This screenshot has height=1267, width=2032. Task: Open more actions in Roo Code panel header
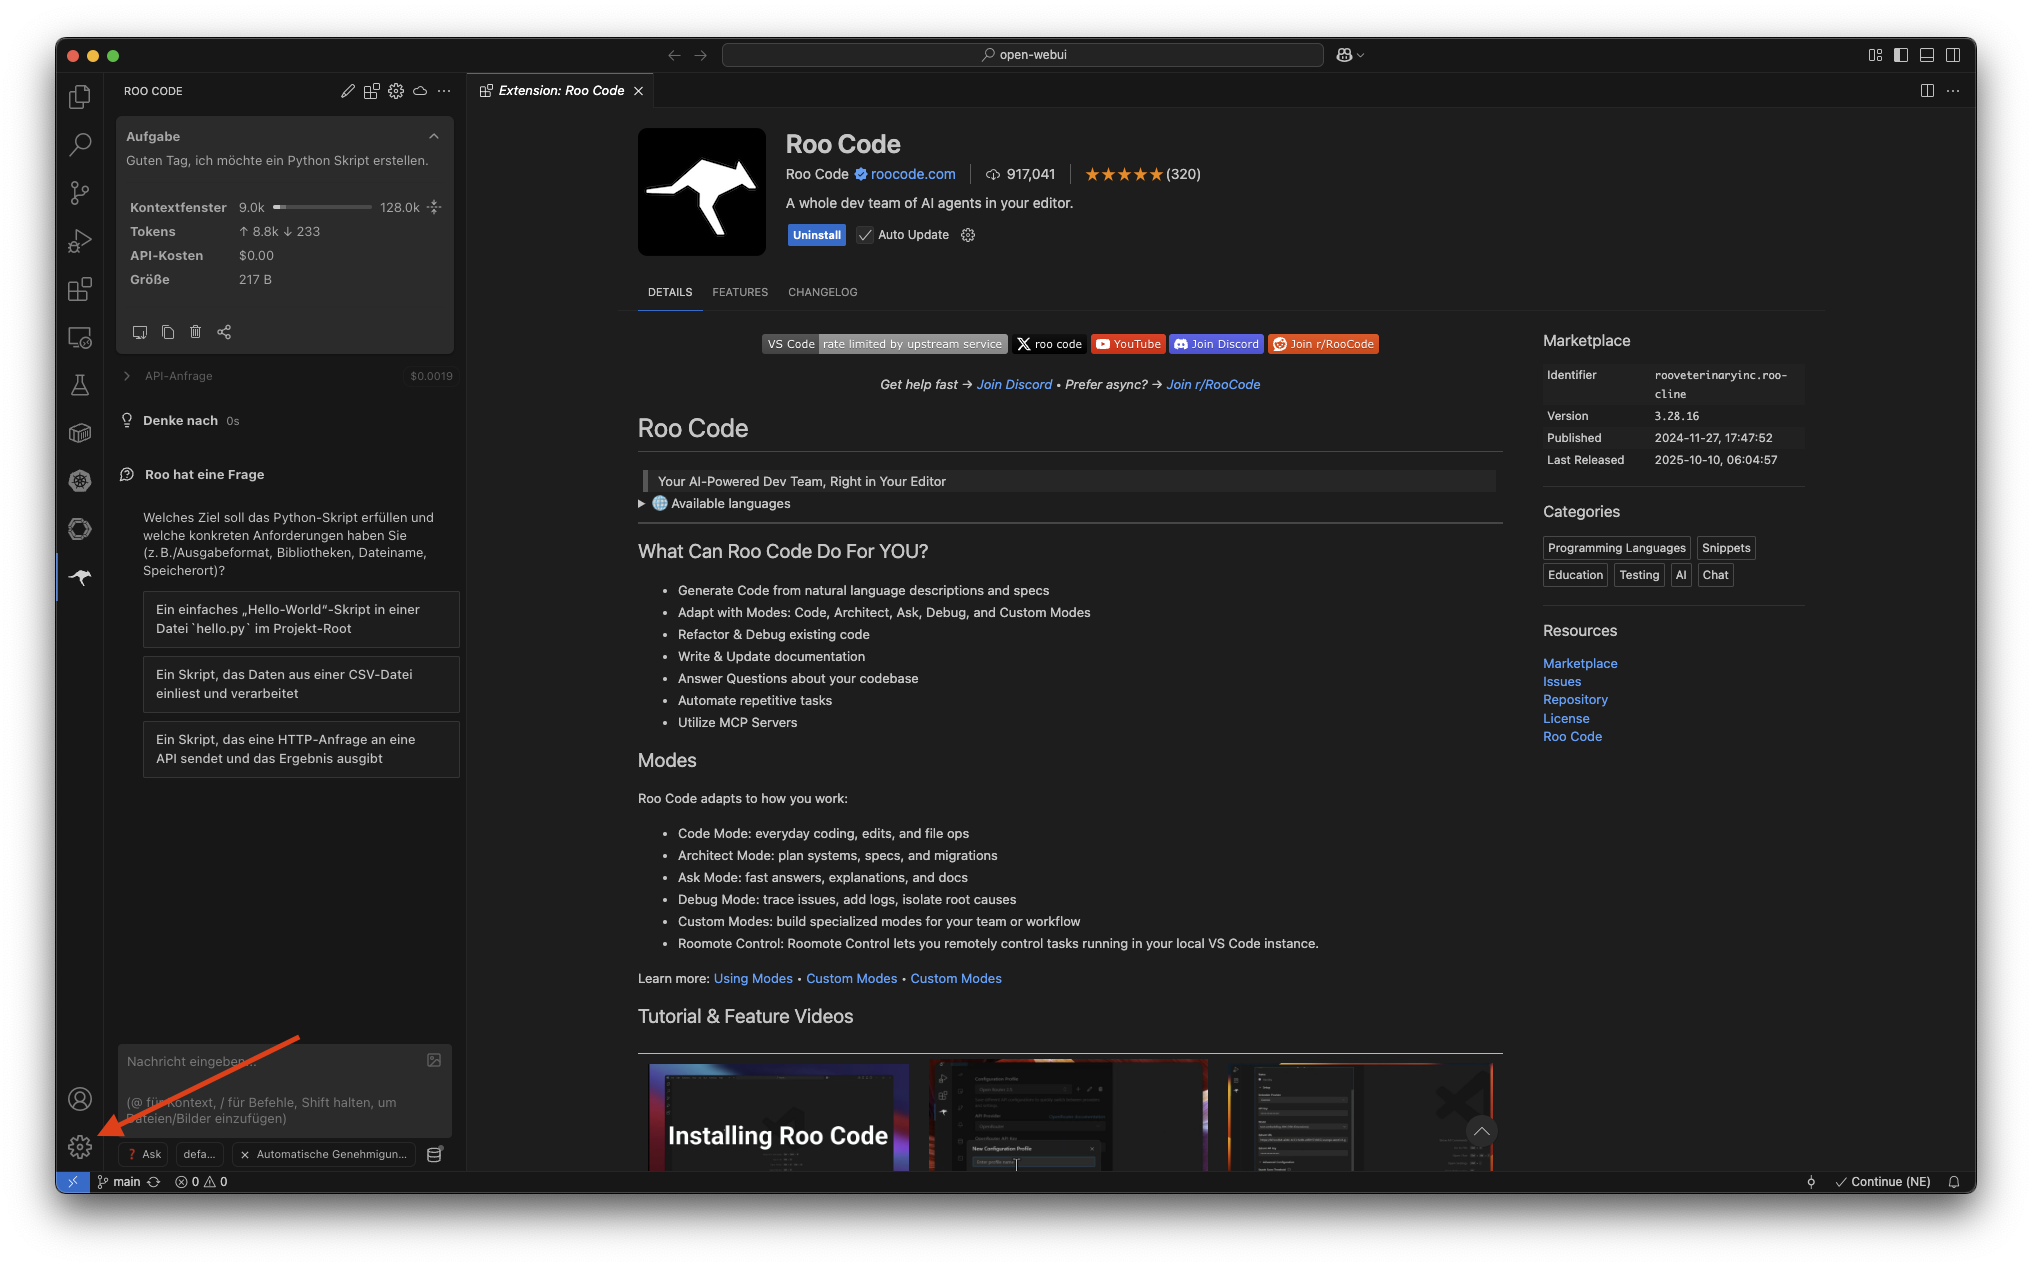coord(444,91)
